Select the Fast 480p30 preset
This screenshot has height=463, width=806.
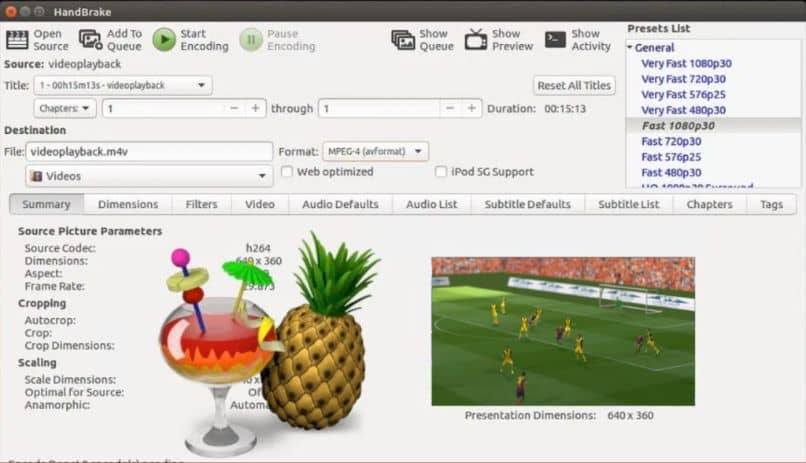pyautogui.click(x=671, y=173)
